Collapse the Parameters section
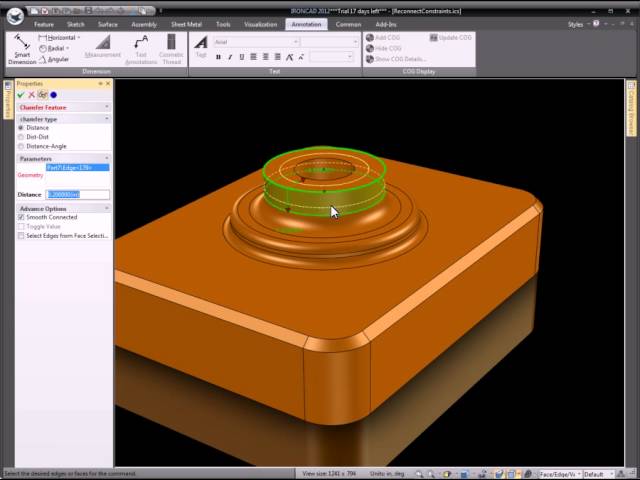640x480 pixels. [x=107, y=158]
